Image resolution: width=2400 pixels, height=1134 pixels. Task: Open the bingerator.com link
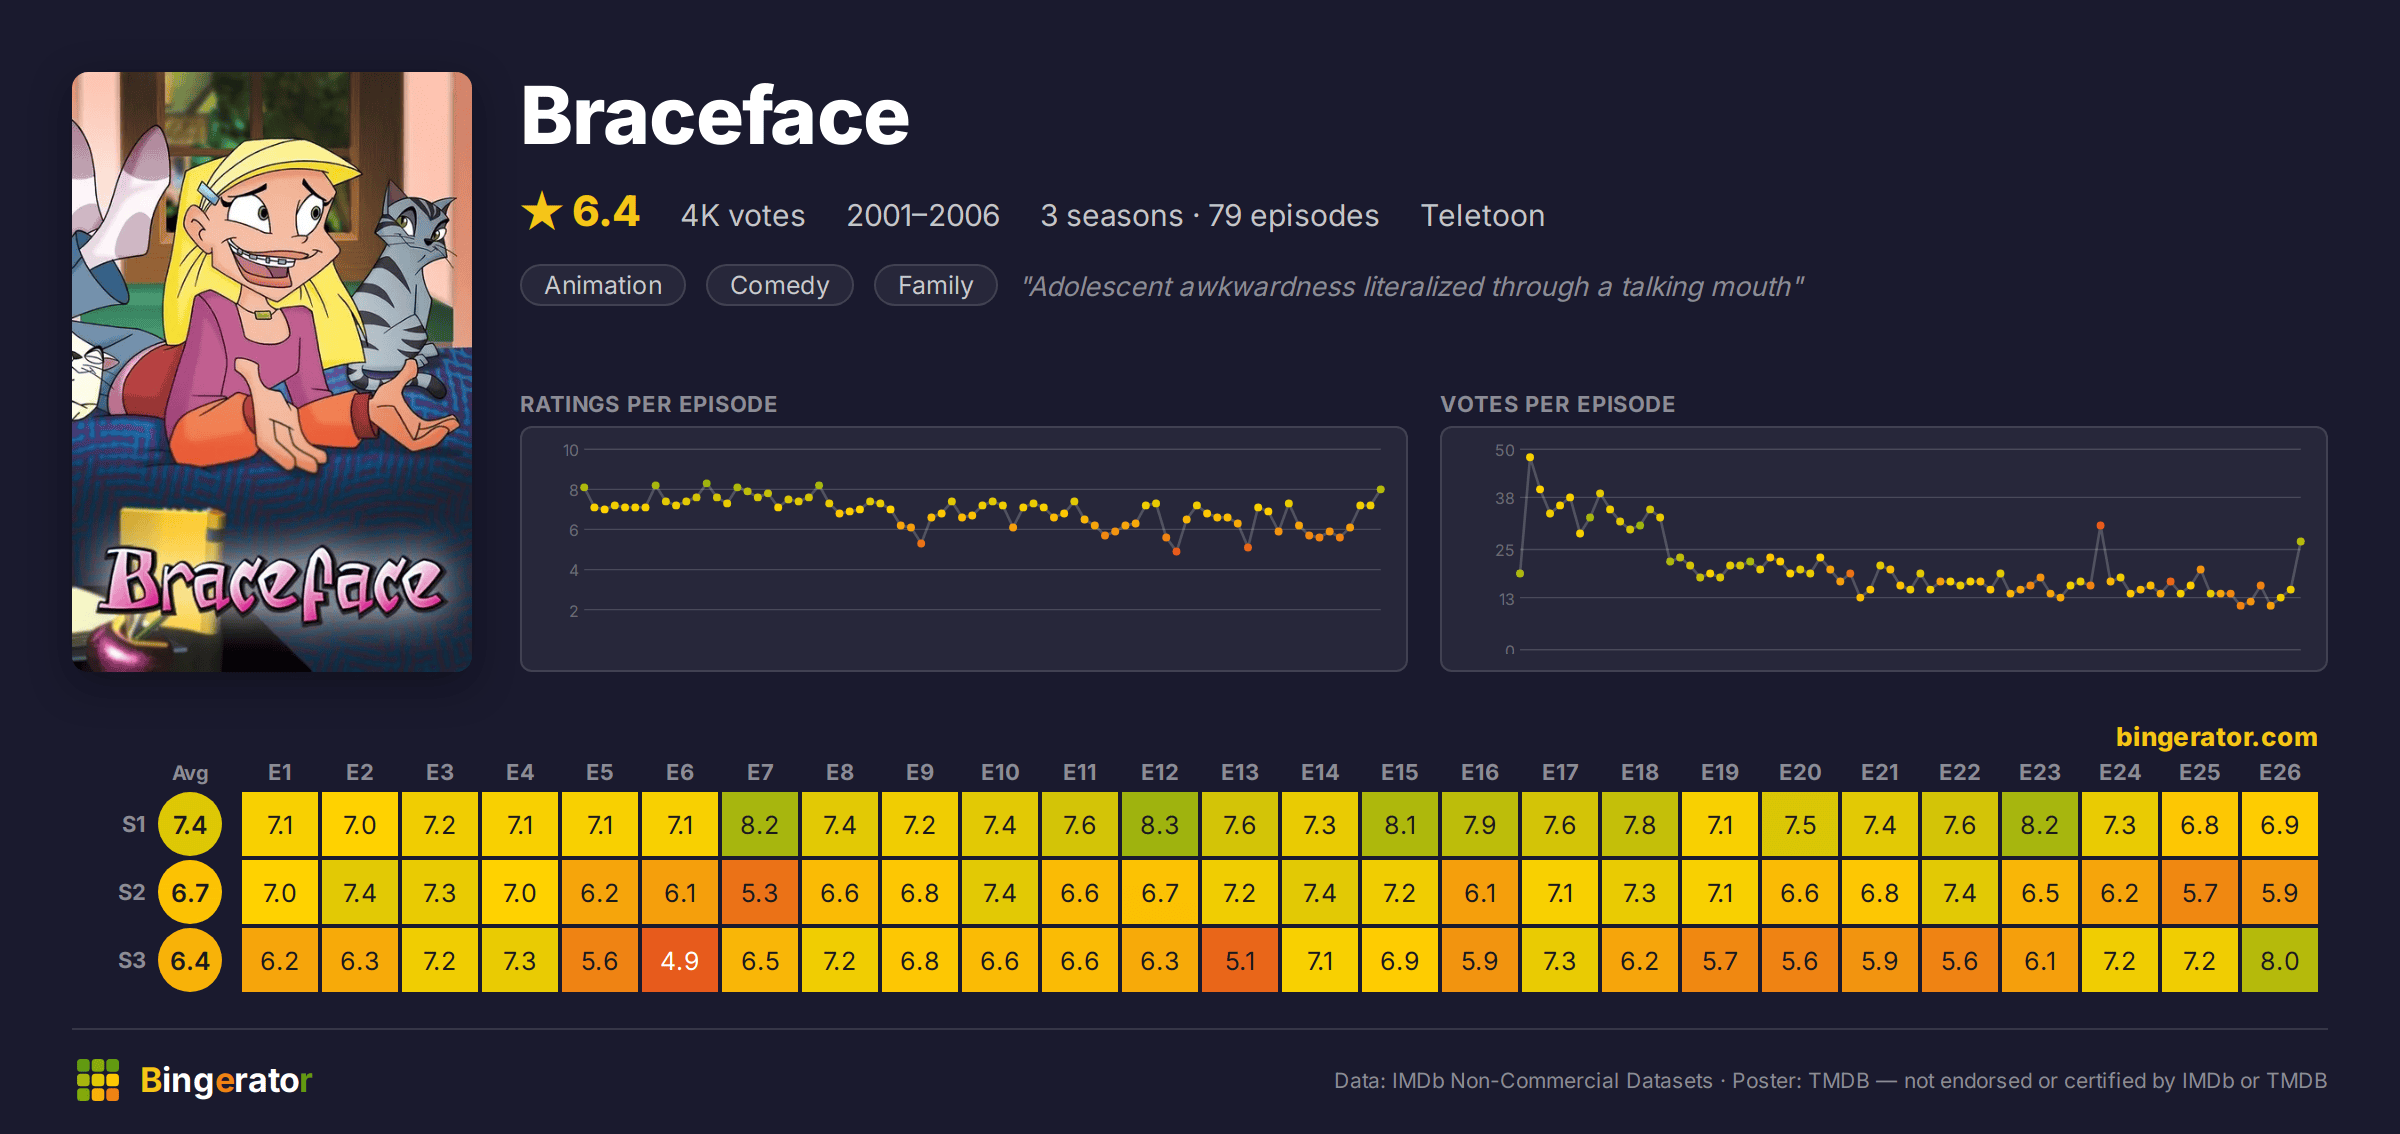[x=2216, y=737]
